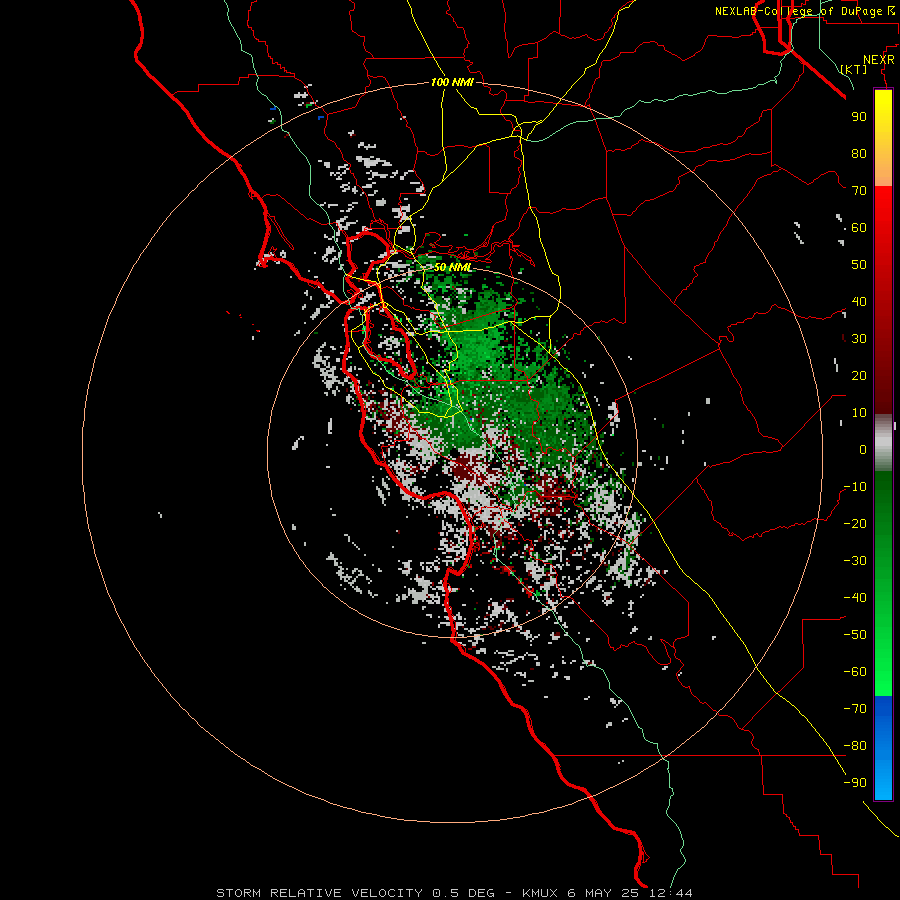Viewport: 900px width, 900px height.
Task: Select the -50 value on velocity scale
Action: click(x=855, y=635)
